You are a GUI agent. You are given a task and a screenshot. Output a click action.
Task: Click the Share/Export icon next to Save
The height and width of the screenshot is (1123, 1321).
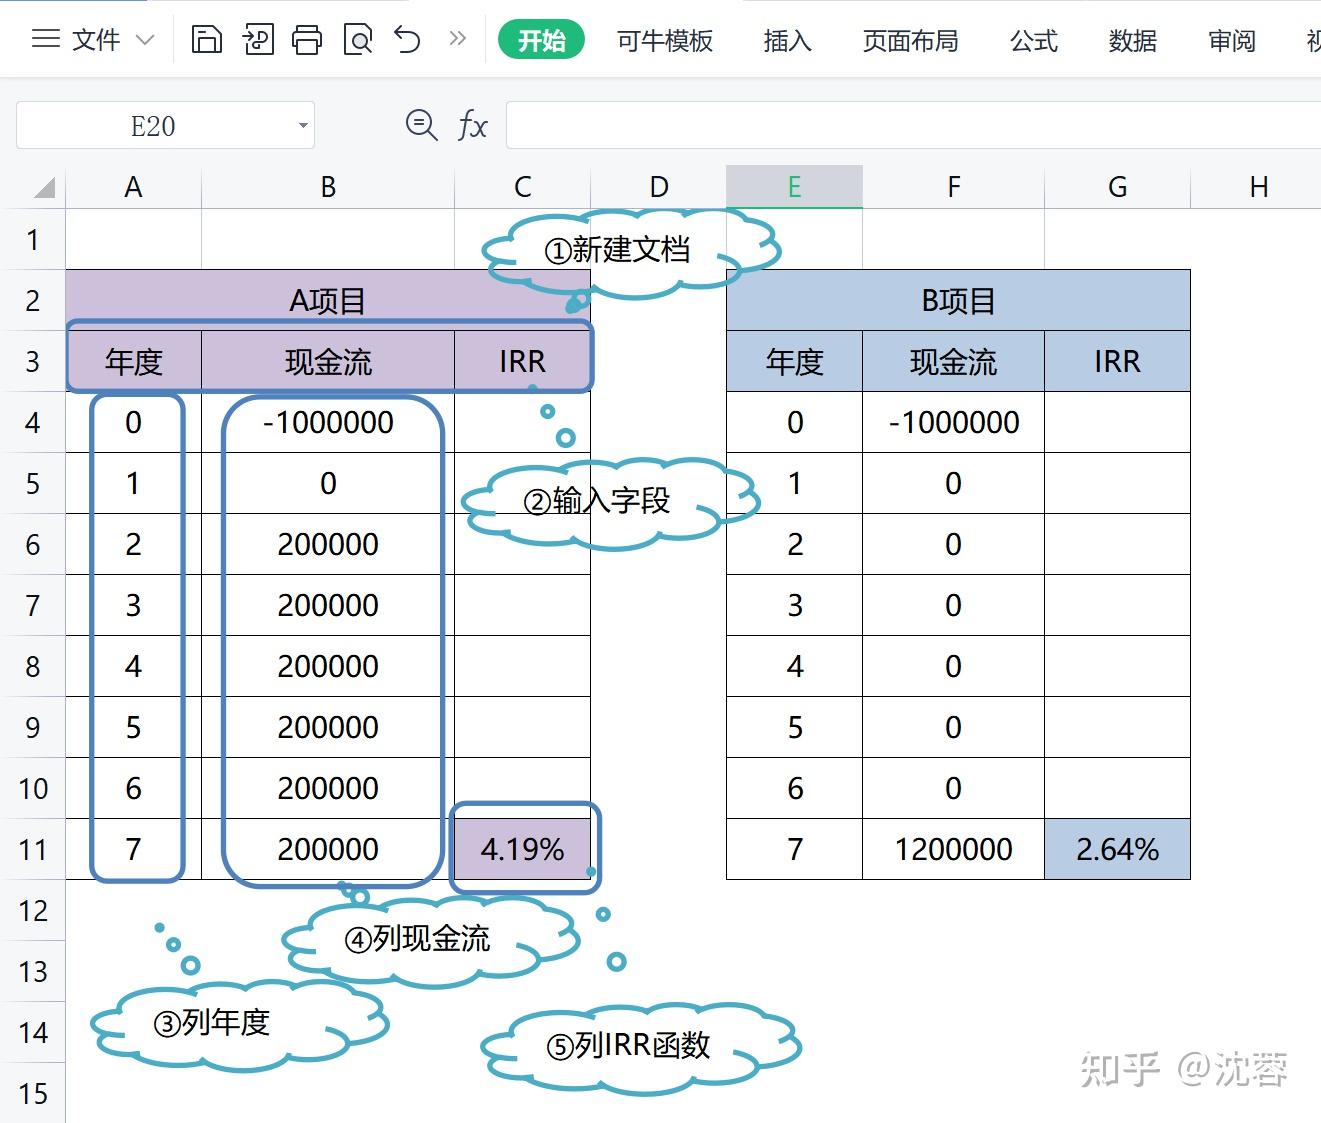pyautogui.click(x=258, y=39)
